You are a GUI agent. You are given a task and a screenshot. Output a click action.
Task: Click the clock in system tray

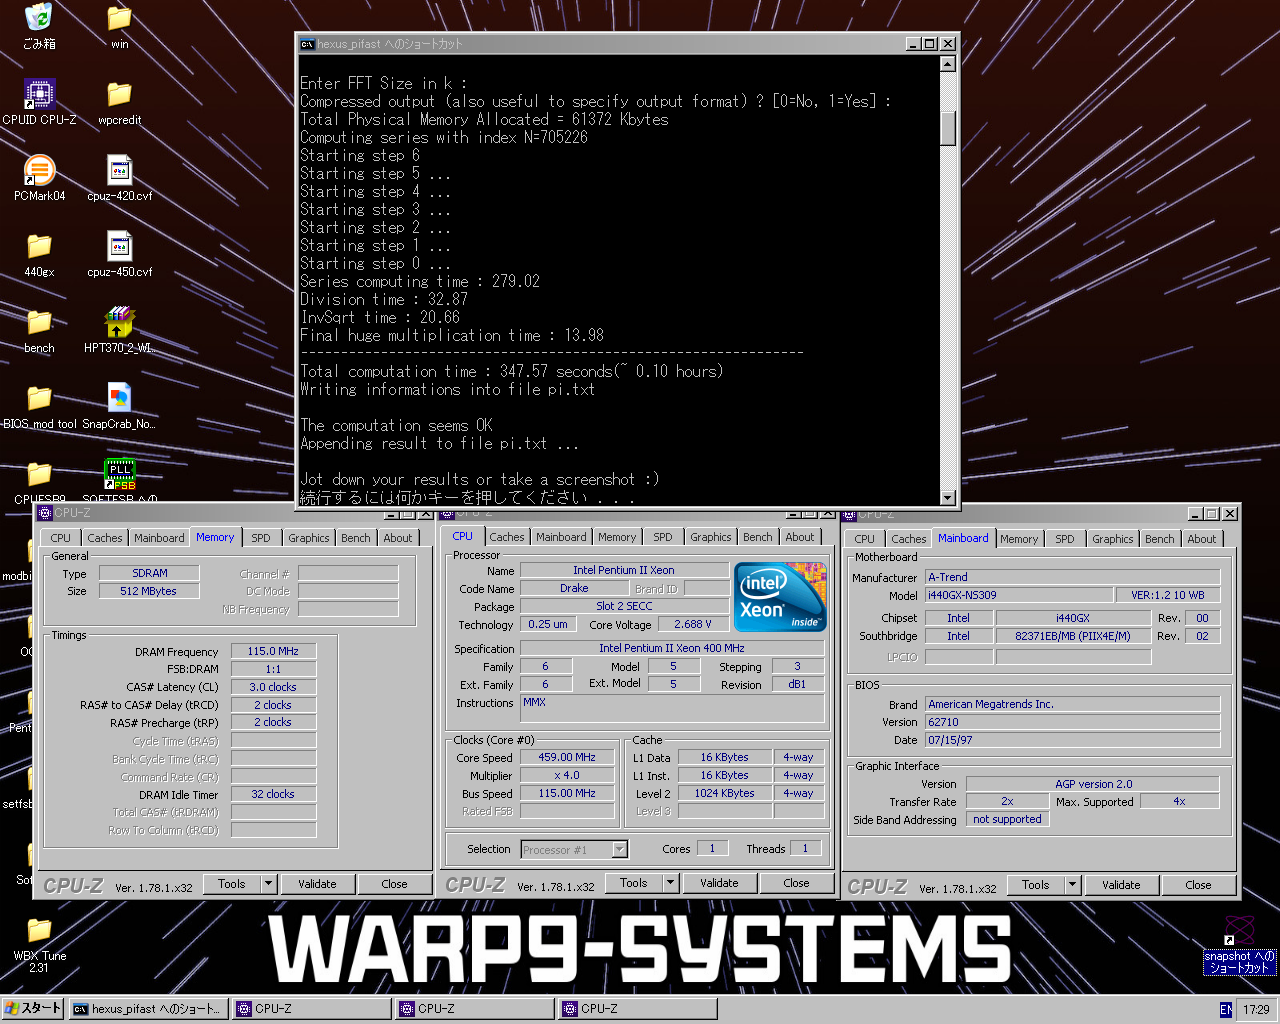click(x=1257, y=1009)
